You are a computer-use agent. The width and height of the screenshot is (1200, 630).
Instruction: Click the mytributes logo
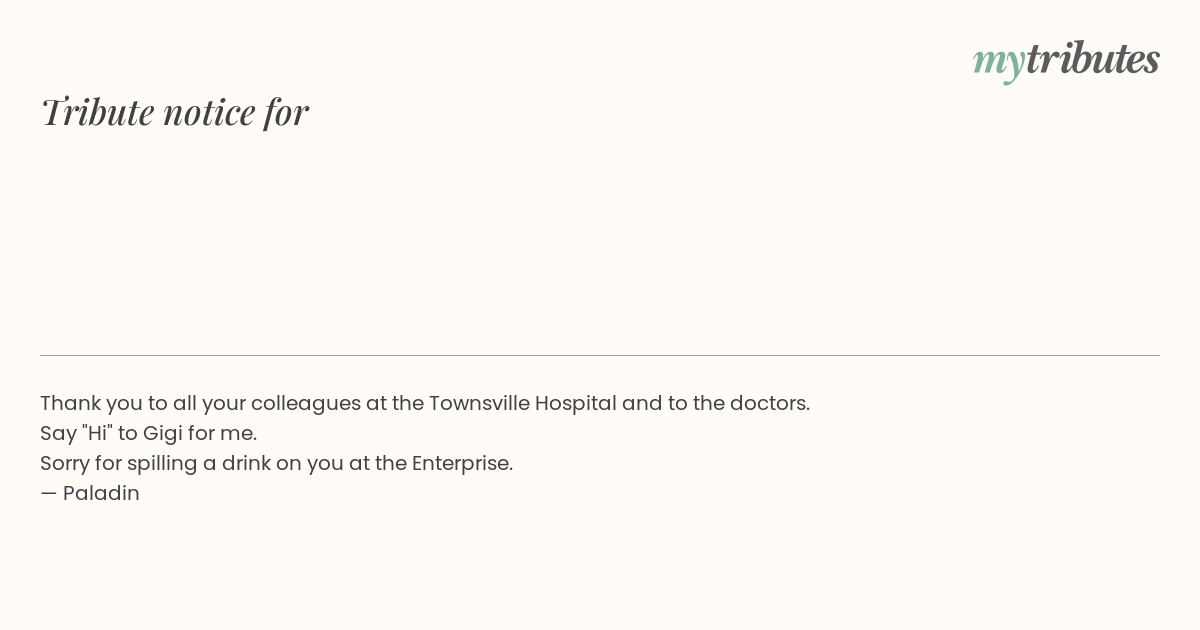coord(1066,60)
